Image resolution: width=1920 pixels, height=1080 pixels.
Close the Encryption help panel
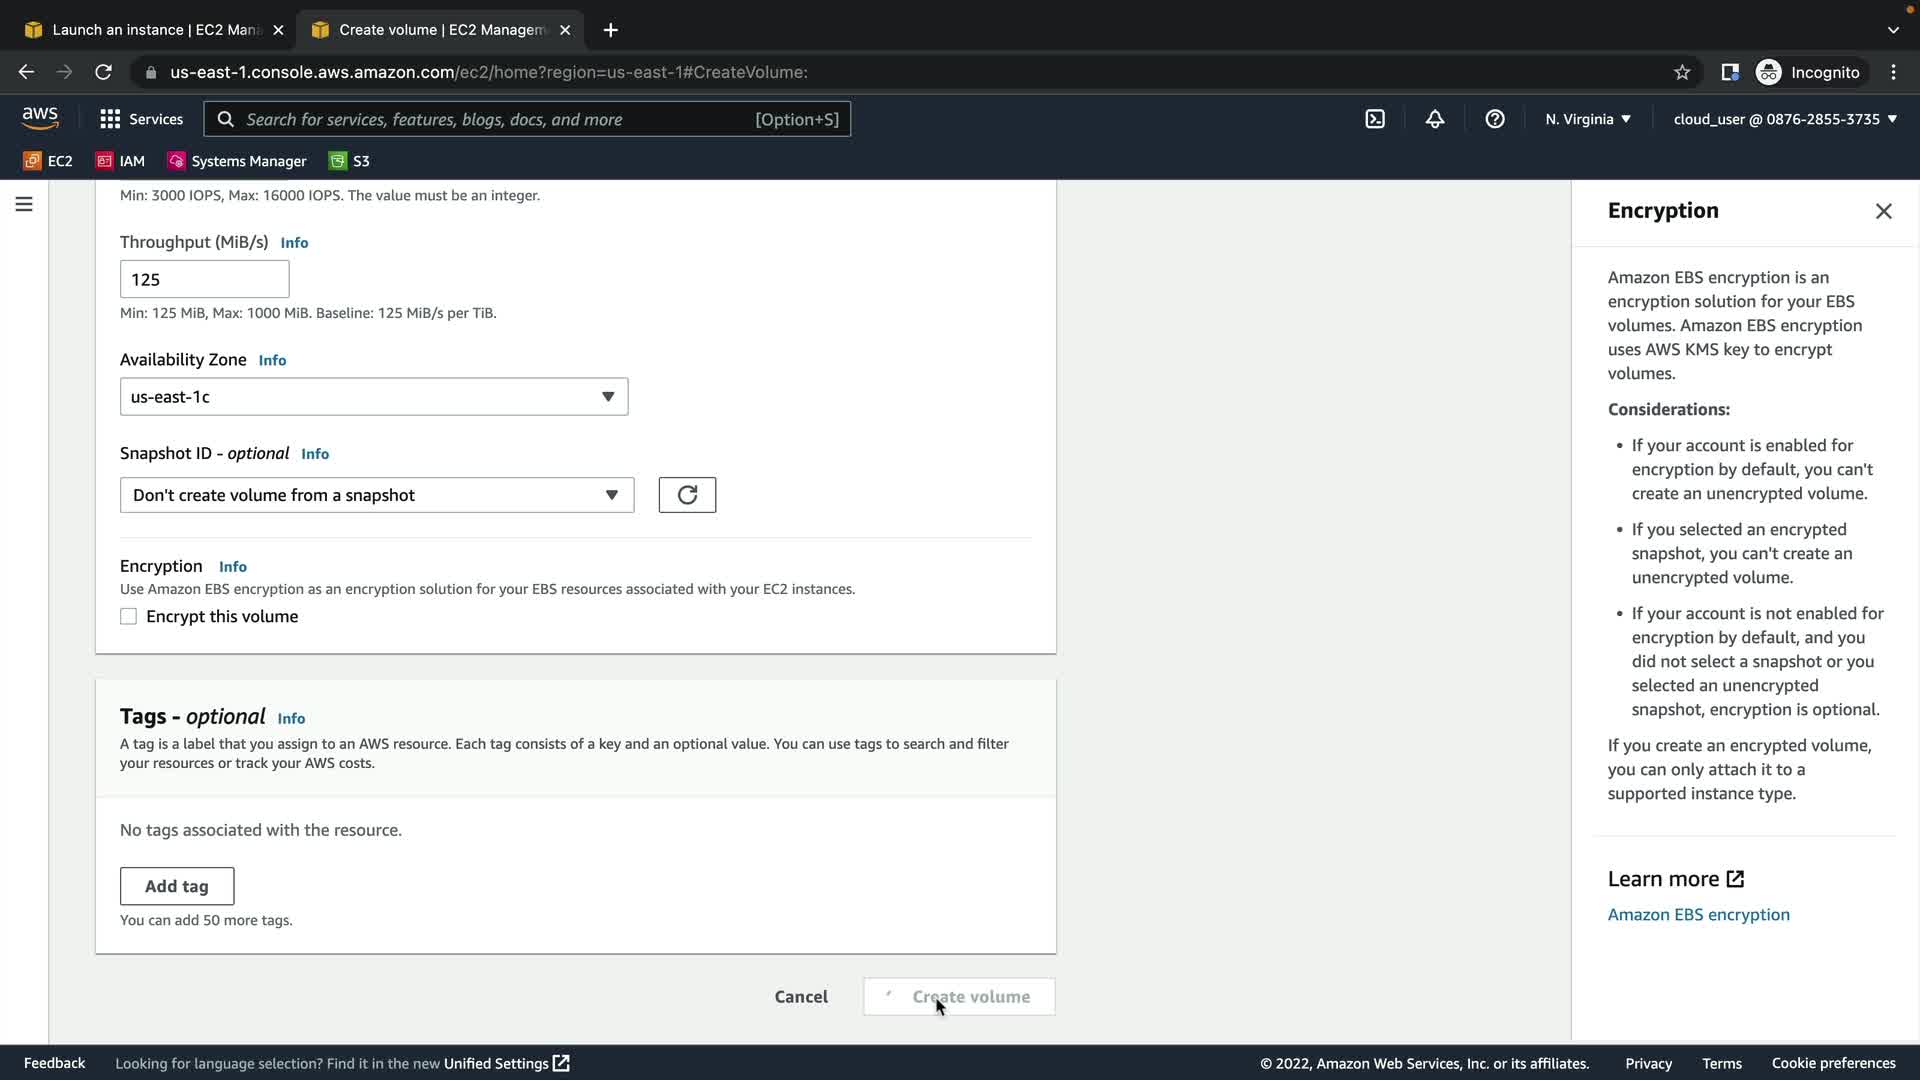coord(1883,211)
